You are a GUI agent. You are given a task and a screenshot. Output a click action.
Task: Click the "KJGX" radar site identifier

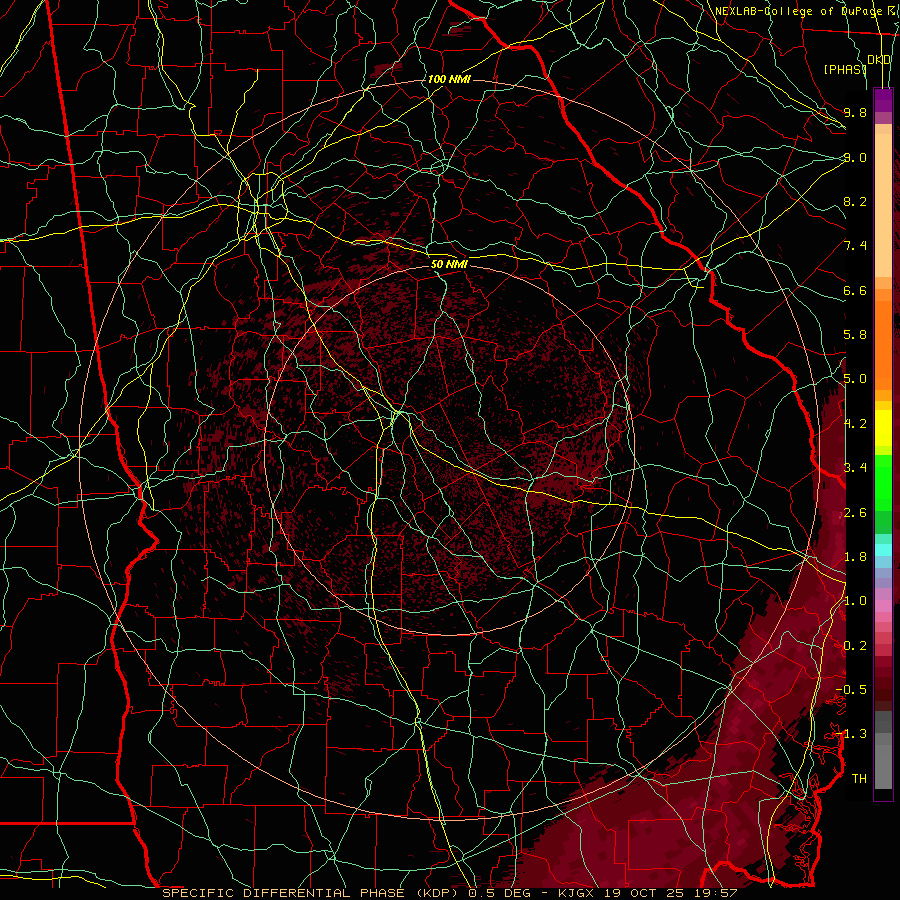tap(575, 893)
